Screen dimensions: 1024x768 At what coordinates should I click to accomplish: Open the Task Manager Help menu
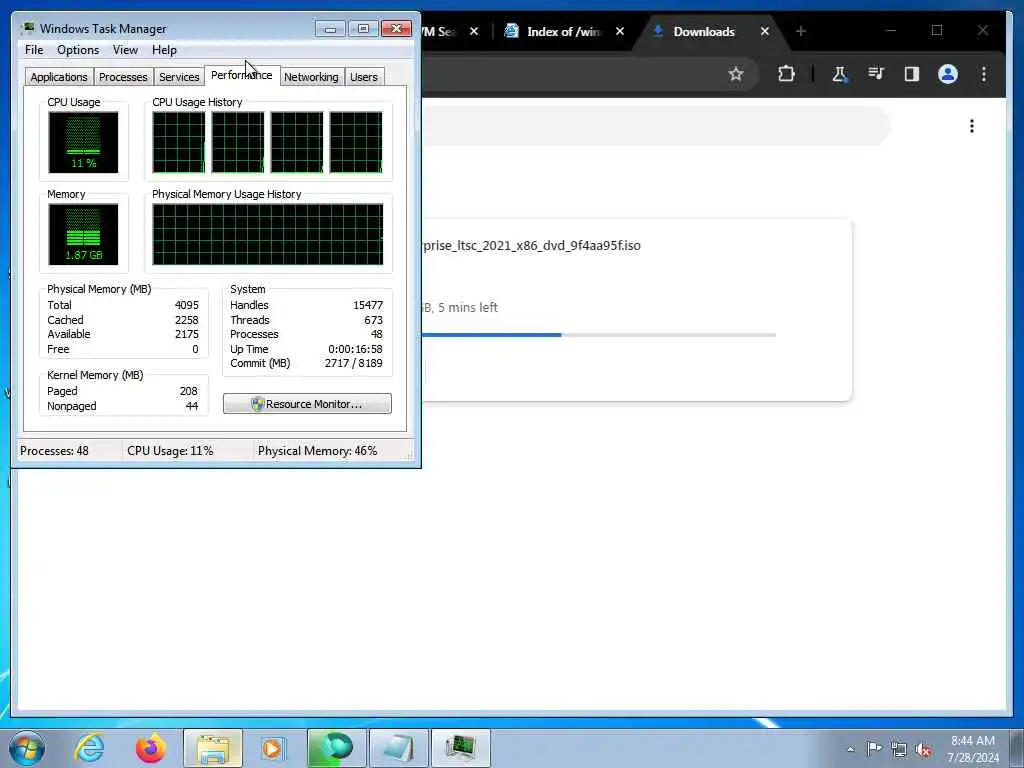[x=164, y=50]
